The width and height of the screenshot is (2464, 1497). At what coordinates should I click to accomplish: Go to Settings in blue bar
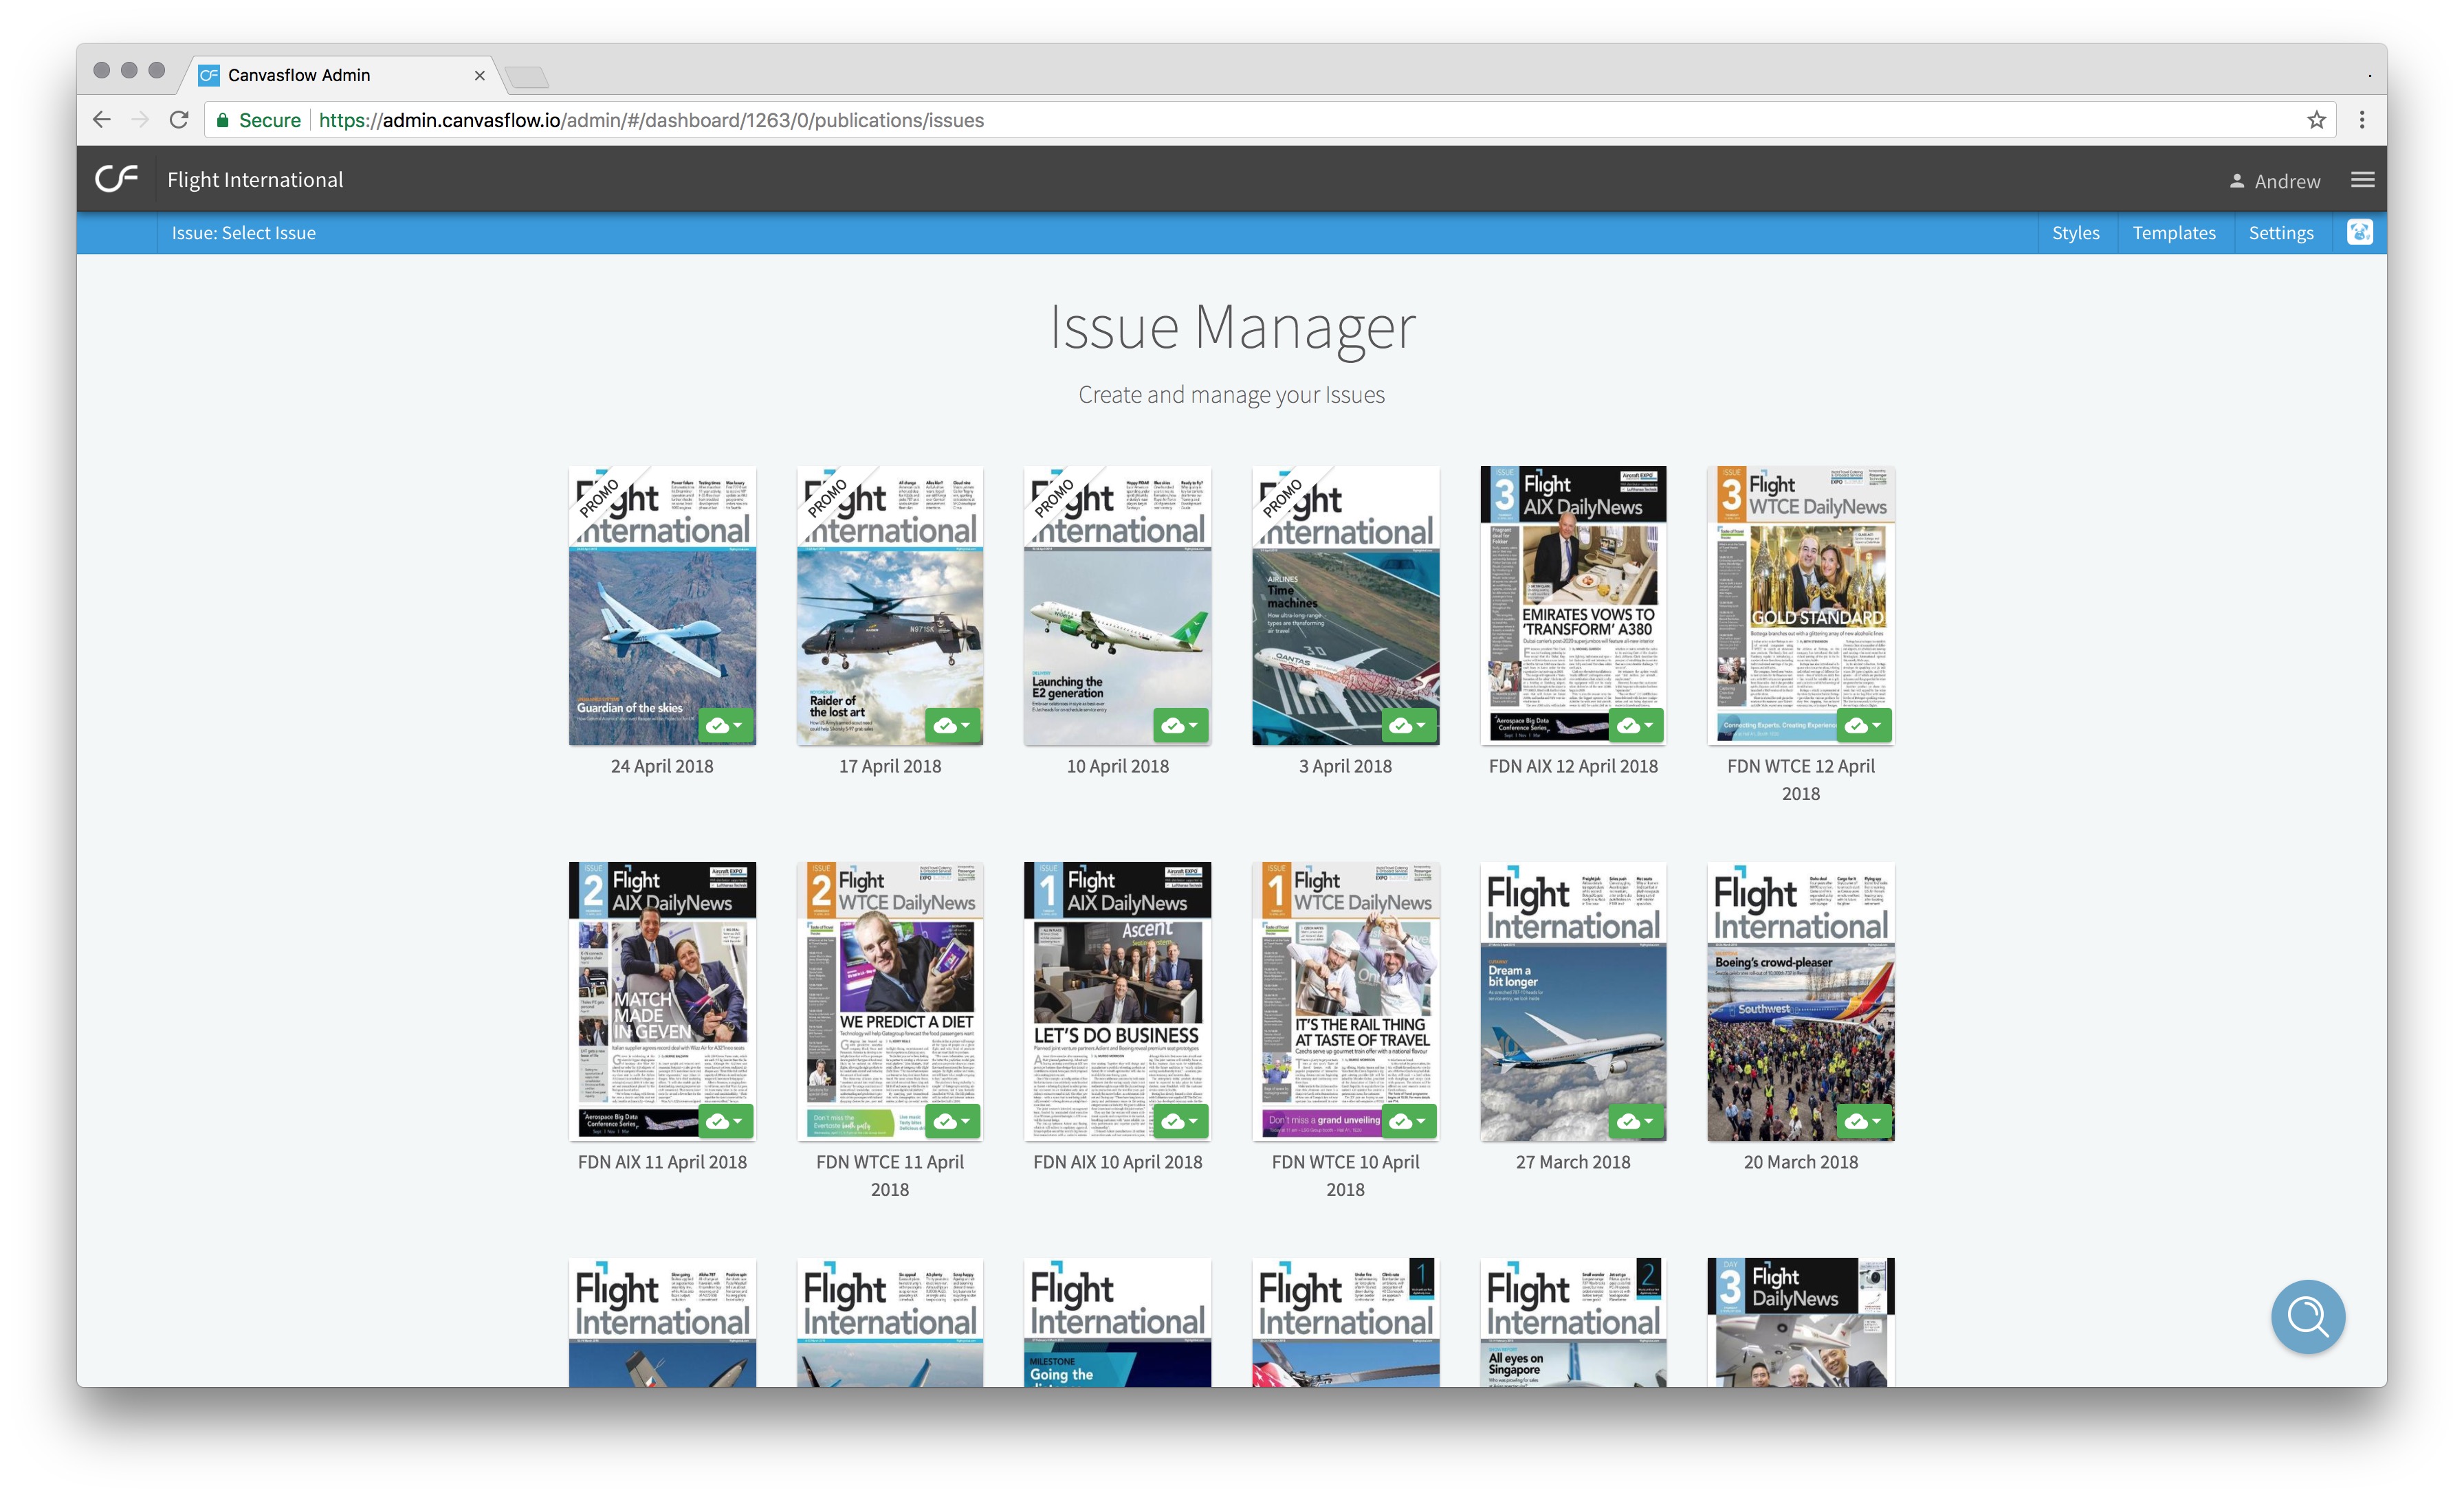tap(2280, 233)
